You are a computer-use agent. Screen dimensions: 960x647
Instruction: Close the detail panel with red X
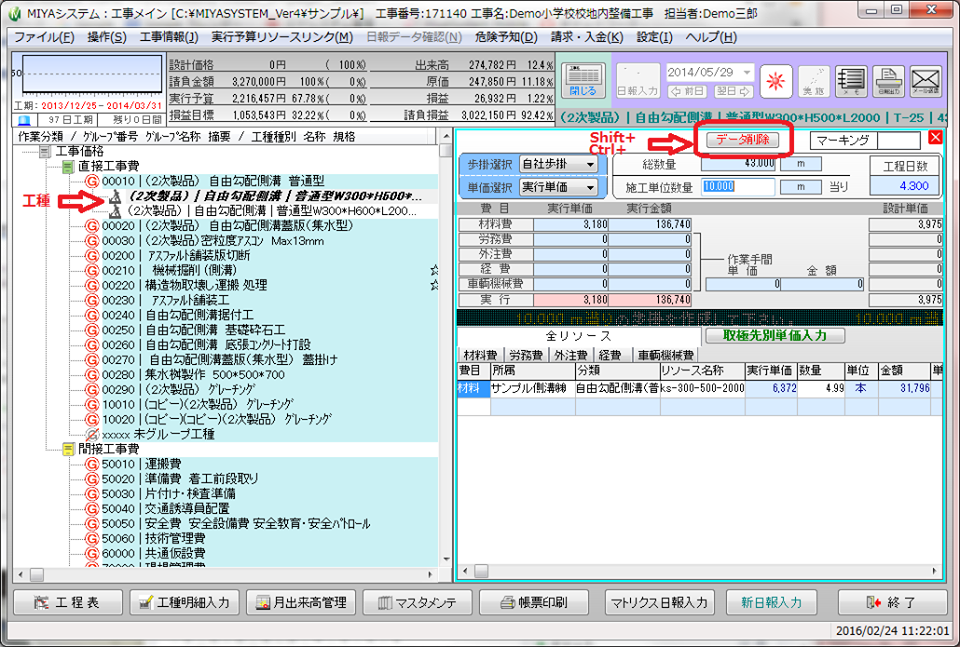point(935,138)
